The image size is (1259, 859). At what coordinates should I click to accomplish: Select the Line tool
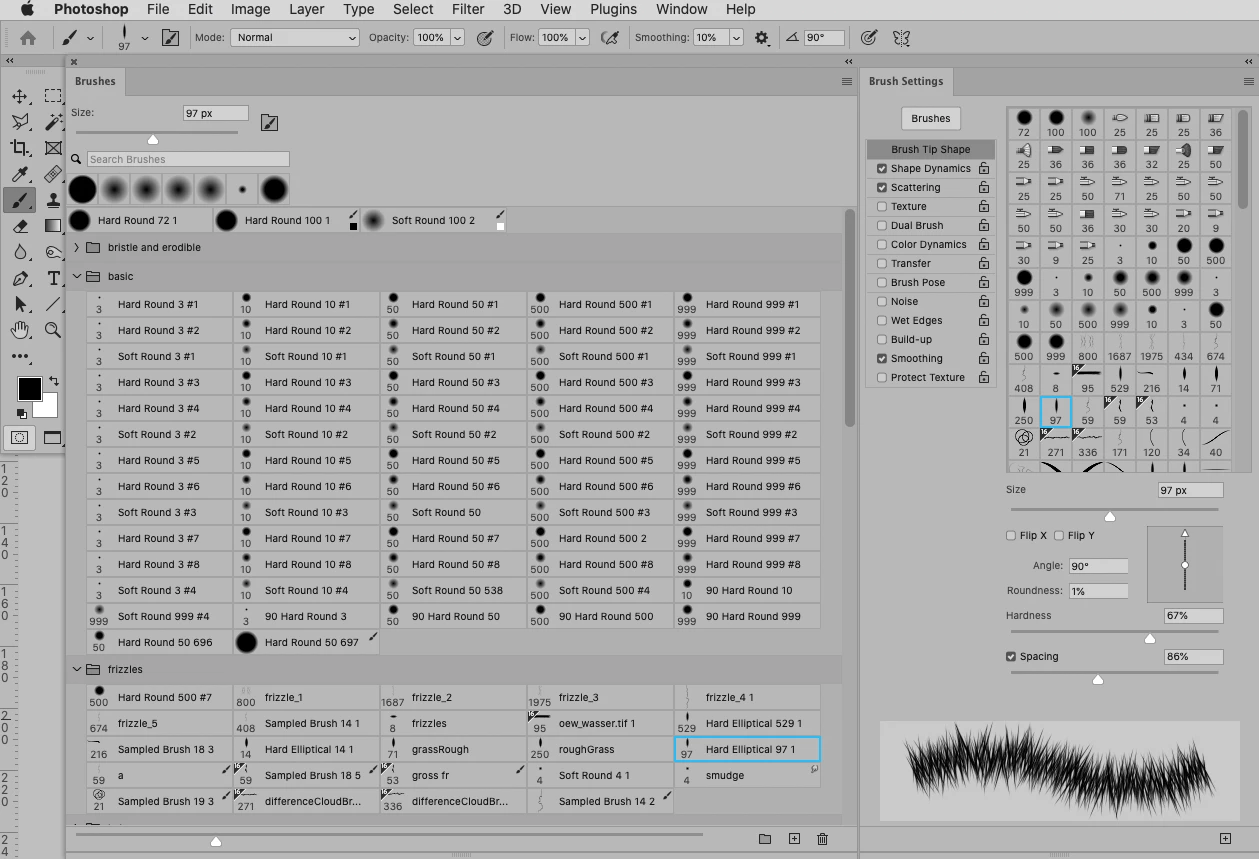[53, 304]
